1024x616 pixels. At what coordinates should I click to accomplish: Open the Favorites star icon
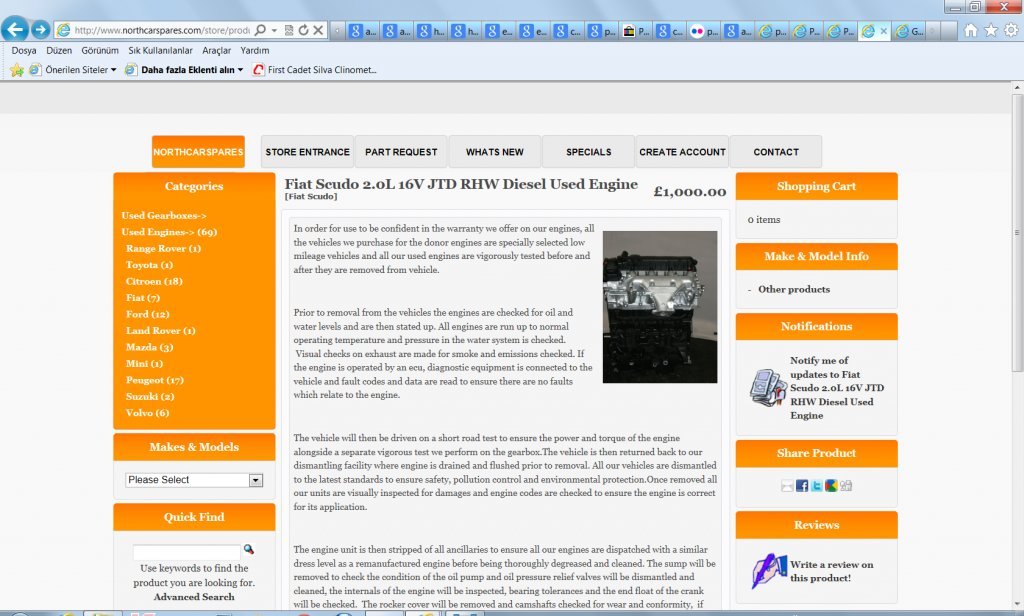click(x=991, y=30)
